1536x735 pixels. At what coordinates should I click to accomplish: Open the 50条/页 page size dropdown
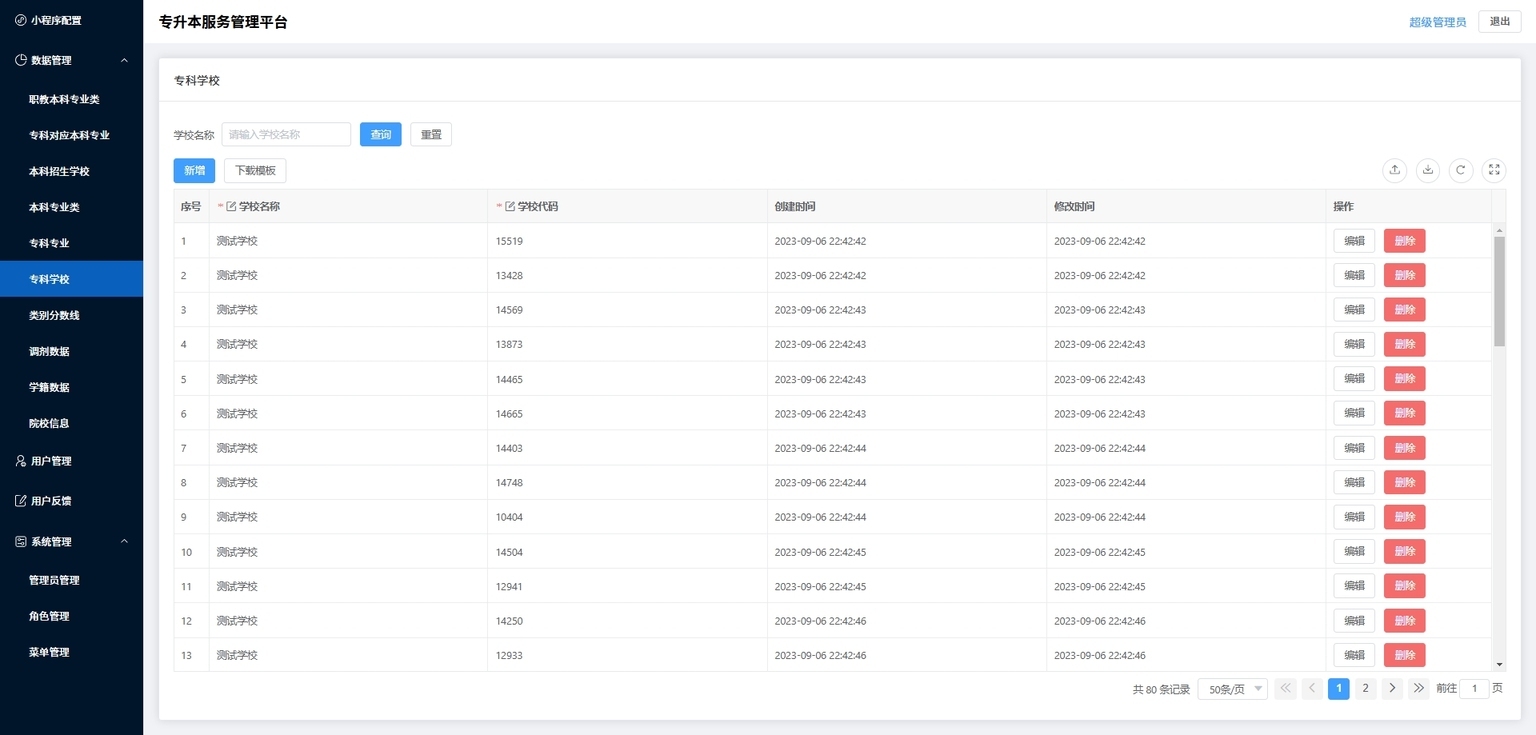pos(1232,689)
